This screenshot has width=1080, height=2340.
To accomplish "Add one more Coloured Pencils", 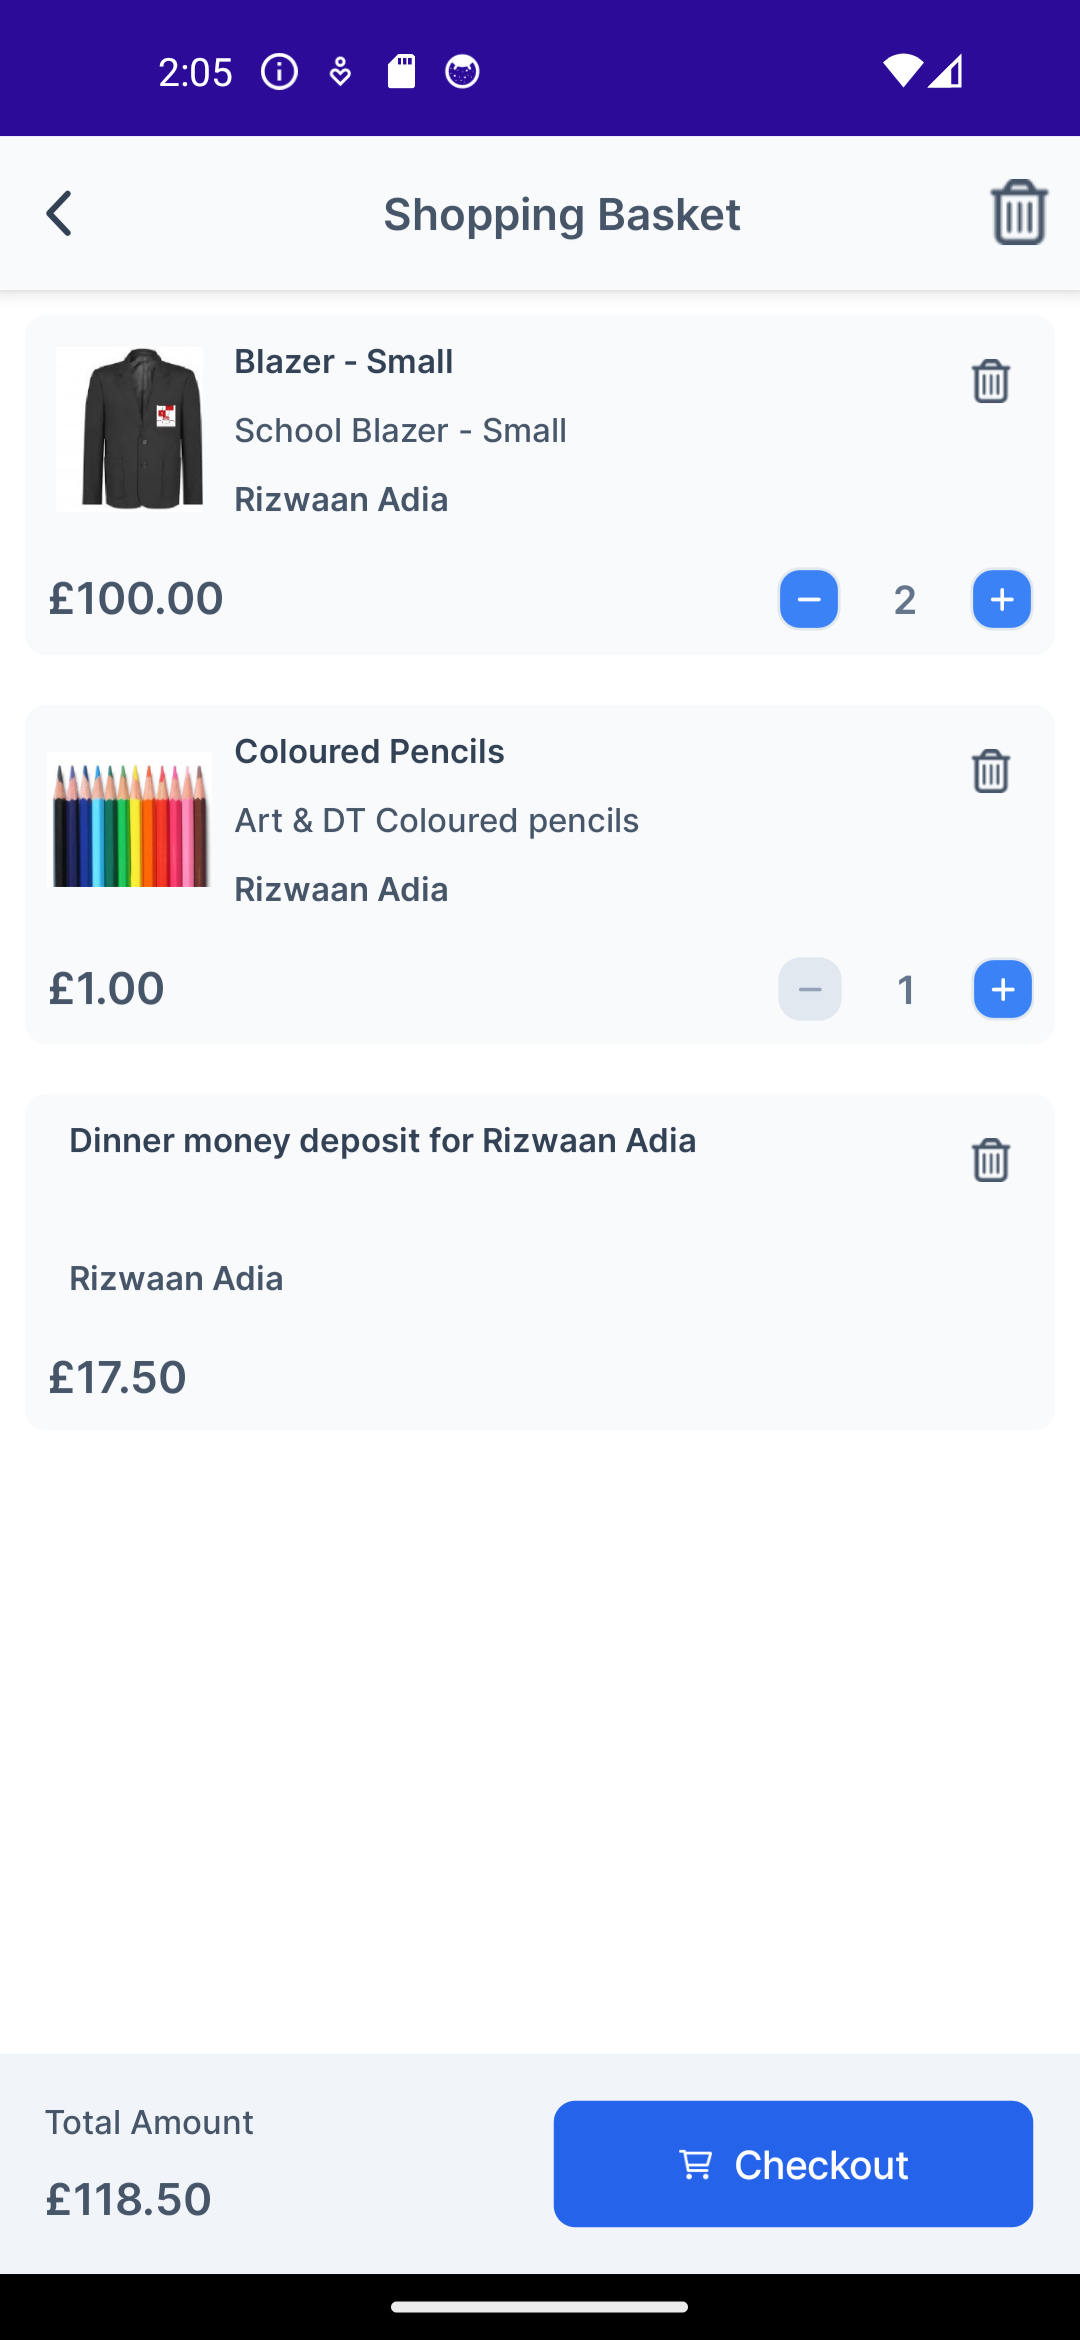I will [1002, 989].
